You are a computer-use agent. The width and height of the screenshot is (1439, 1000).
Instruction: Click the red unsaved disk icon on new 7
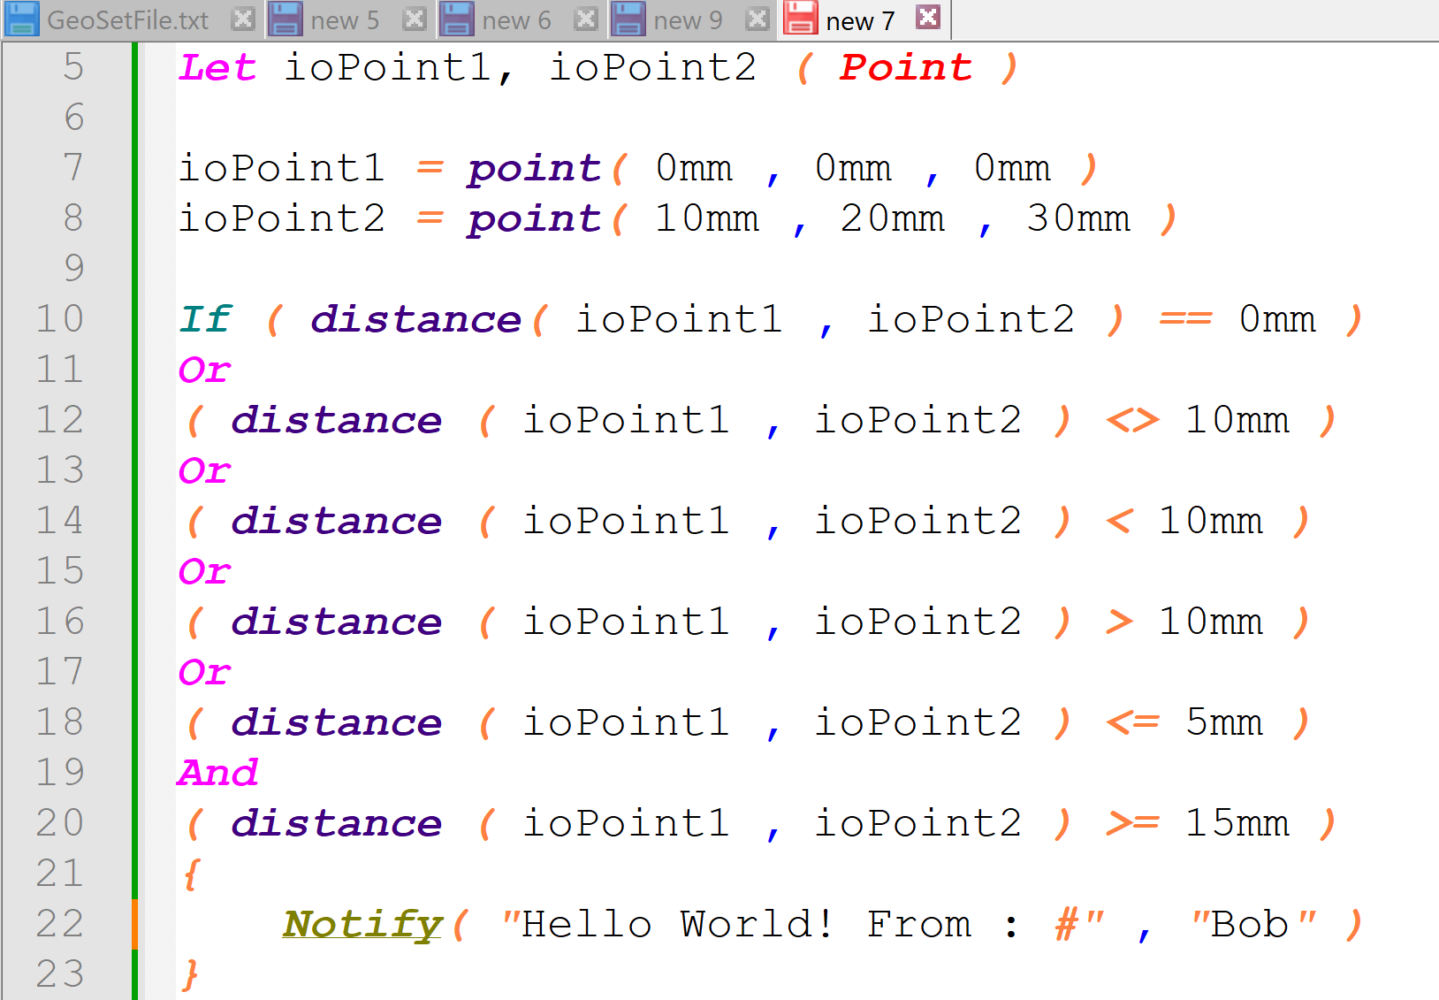pyautogui.click(x=800, y=19)
